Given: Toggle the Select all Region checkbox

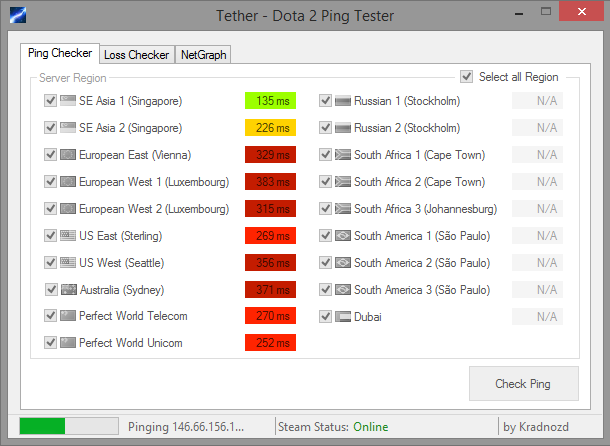Looking at the screenshot, I should pyautogui.click(x=467, y=77).
